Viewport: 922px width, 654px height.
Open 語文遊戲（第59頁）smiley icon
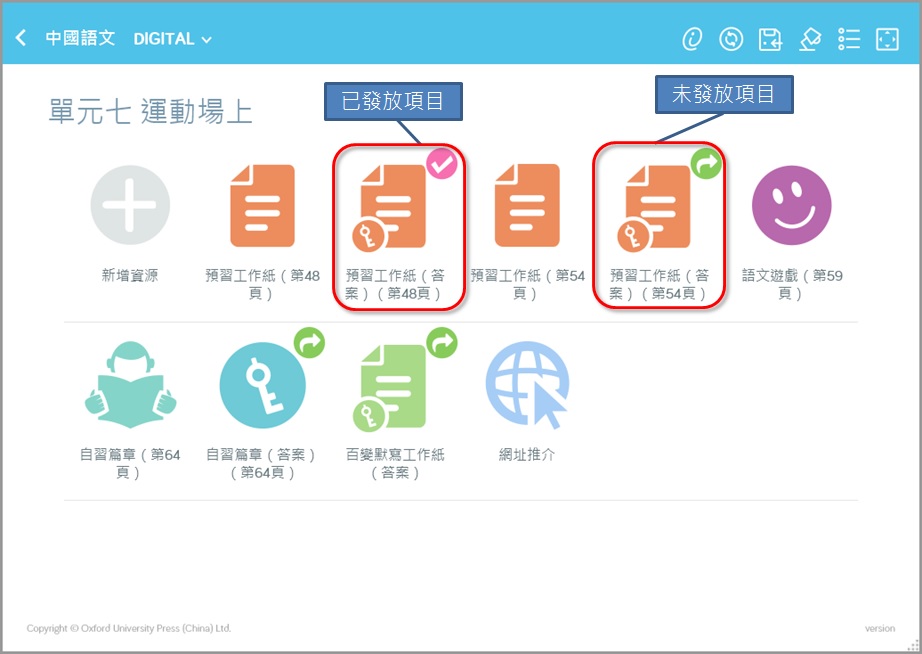point(791,205)
